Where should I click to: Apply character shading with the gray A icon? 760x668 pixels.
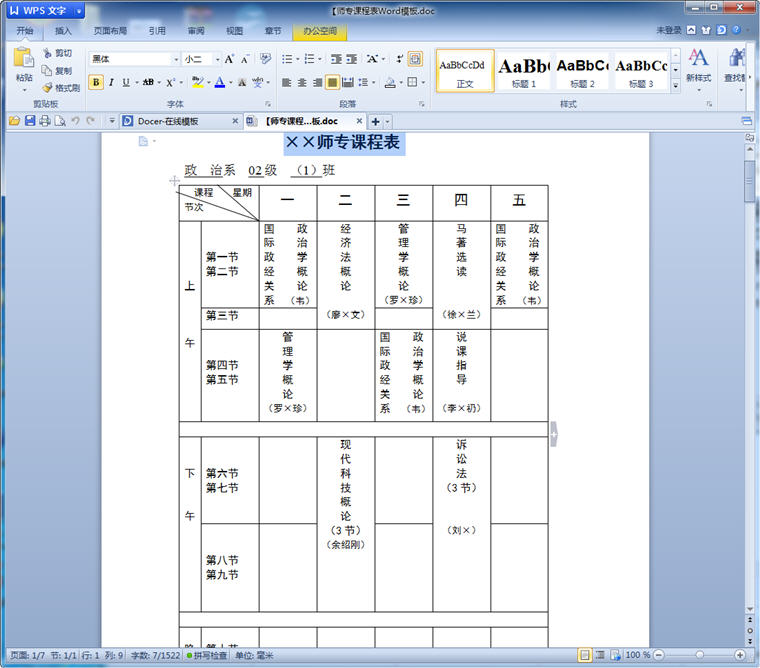242,82
